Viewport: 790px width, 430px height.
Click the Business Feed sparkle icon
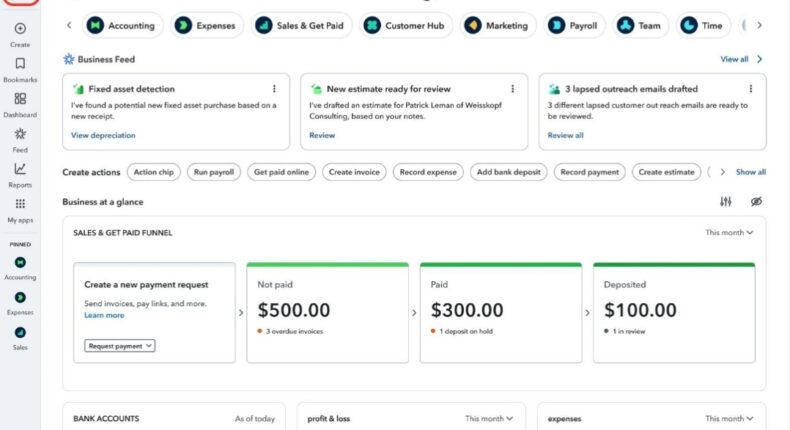(x=69, y=59)
